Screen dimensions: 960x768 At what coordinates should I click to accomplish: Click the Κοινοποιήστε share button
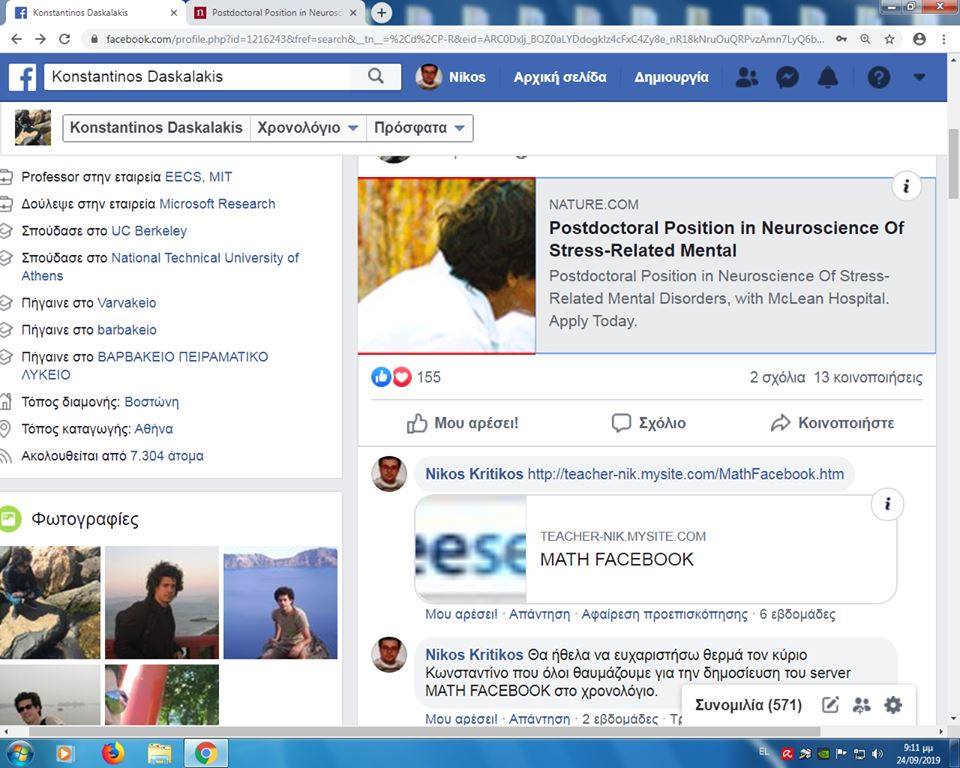(833, 423)
